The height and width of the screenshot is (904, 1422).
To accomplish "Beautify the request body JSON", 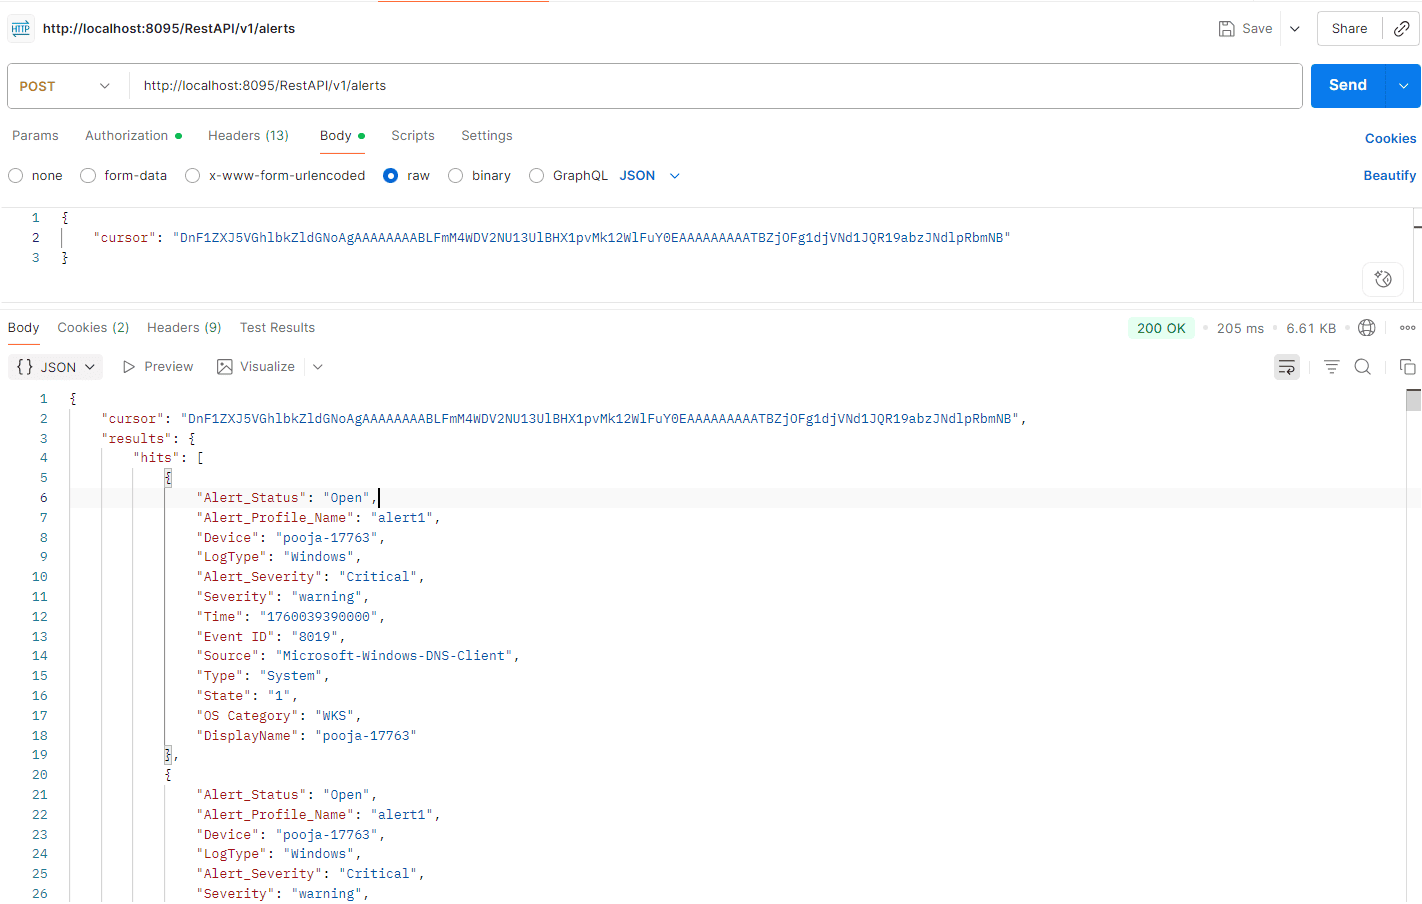I will coord(1389,175).
